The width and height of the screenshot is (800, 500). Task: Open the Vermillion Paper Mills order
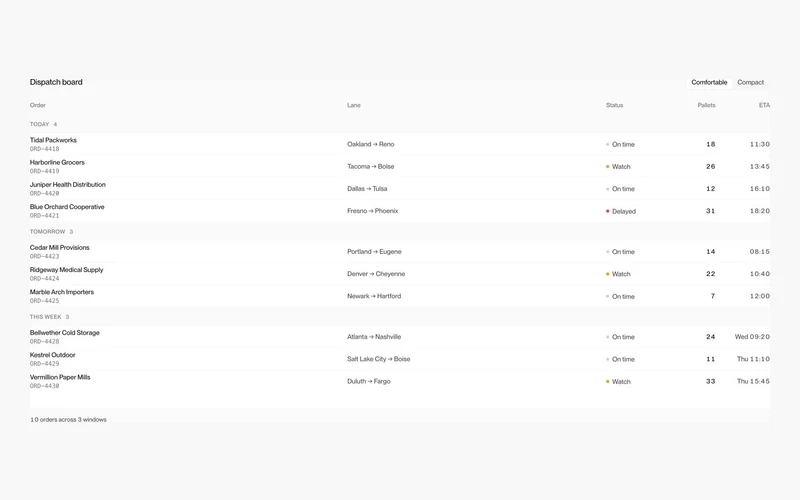60,377
